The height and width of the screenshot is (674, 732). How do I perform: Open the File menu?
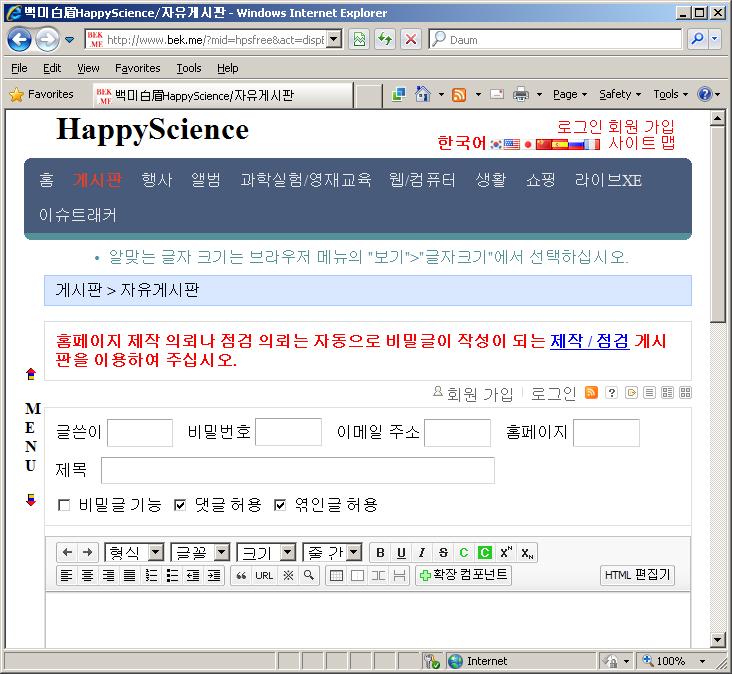click(x=19, y=68)
